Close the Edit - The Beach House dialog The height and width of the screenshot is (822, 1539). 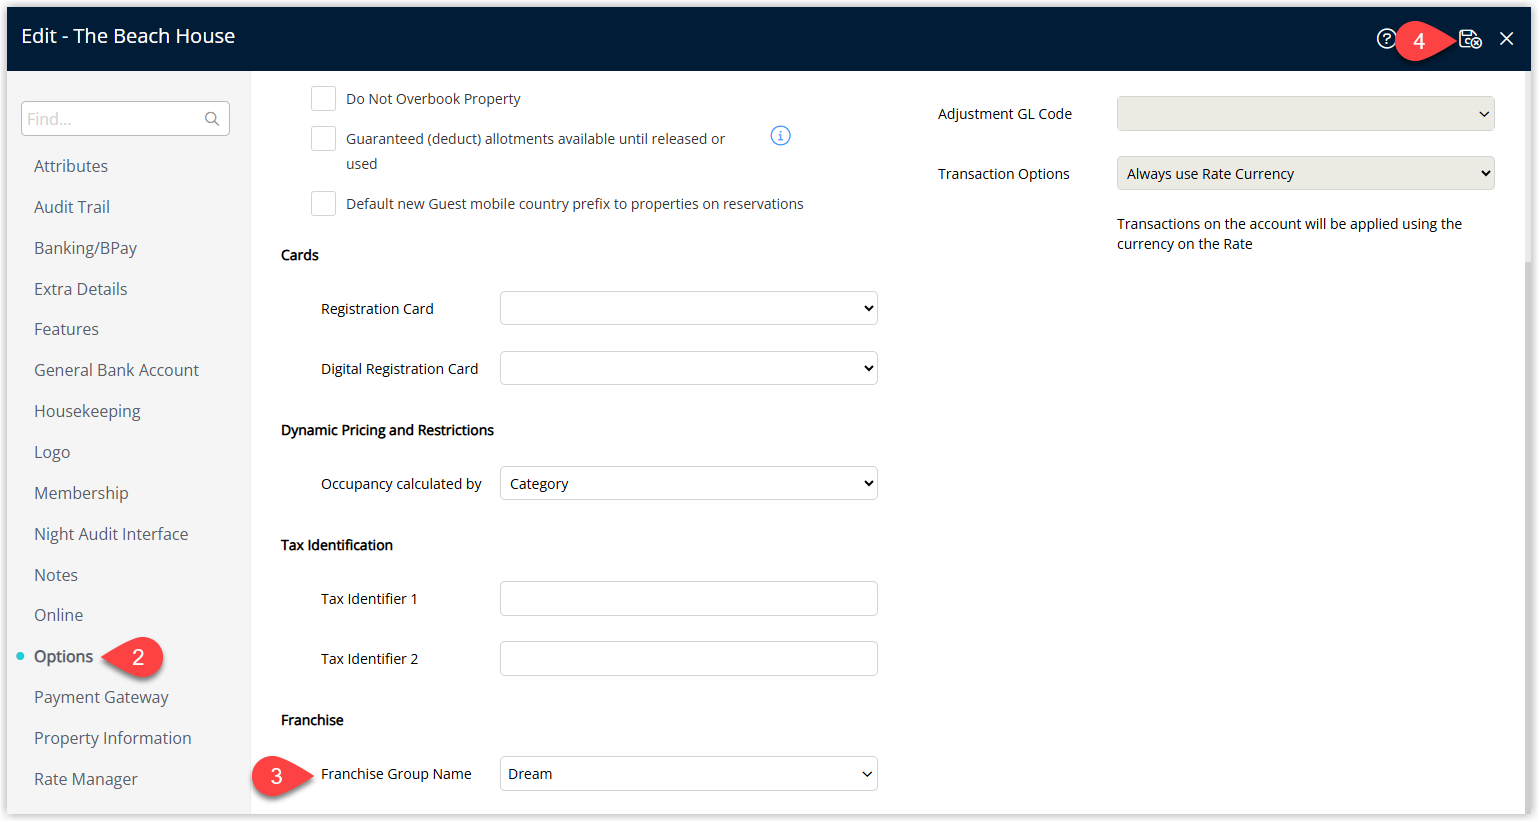(x=1506, y=39)
